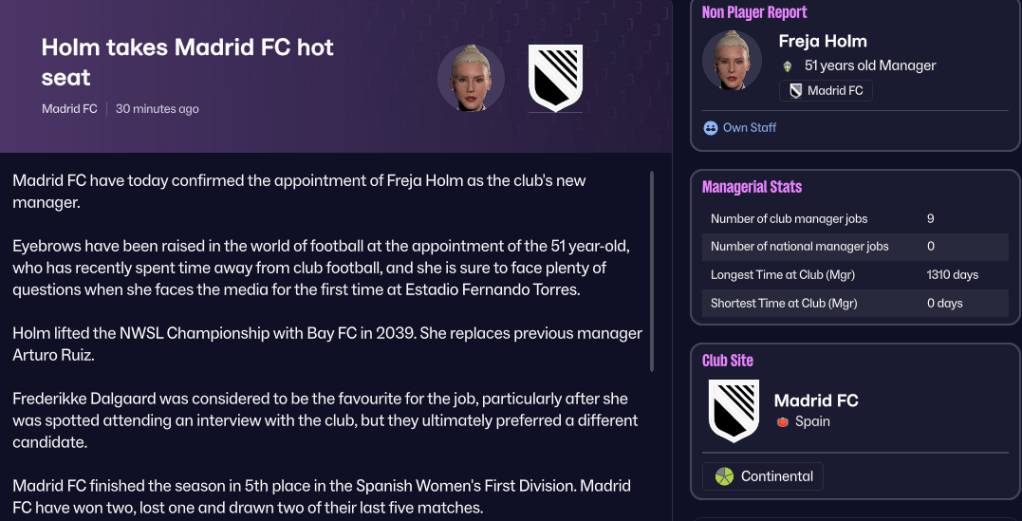Open the Madrid FC name in Club Site

tap(816, 400)
